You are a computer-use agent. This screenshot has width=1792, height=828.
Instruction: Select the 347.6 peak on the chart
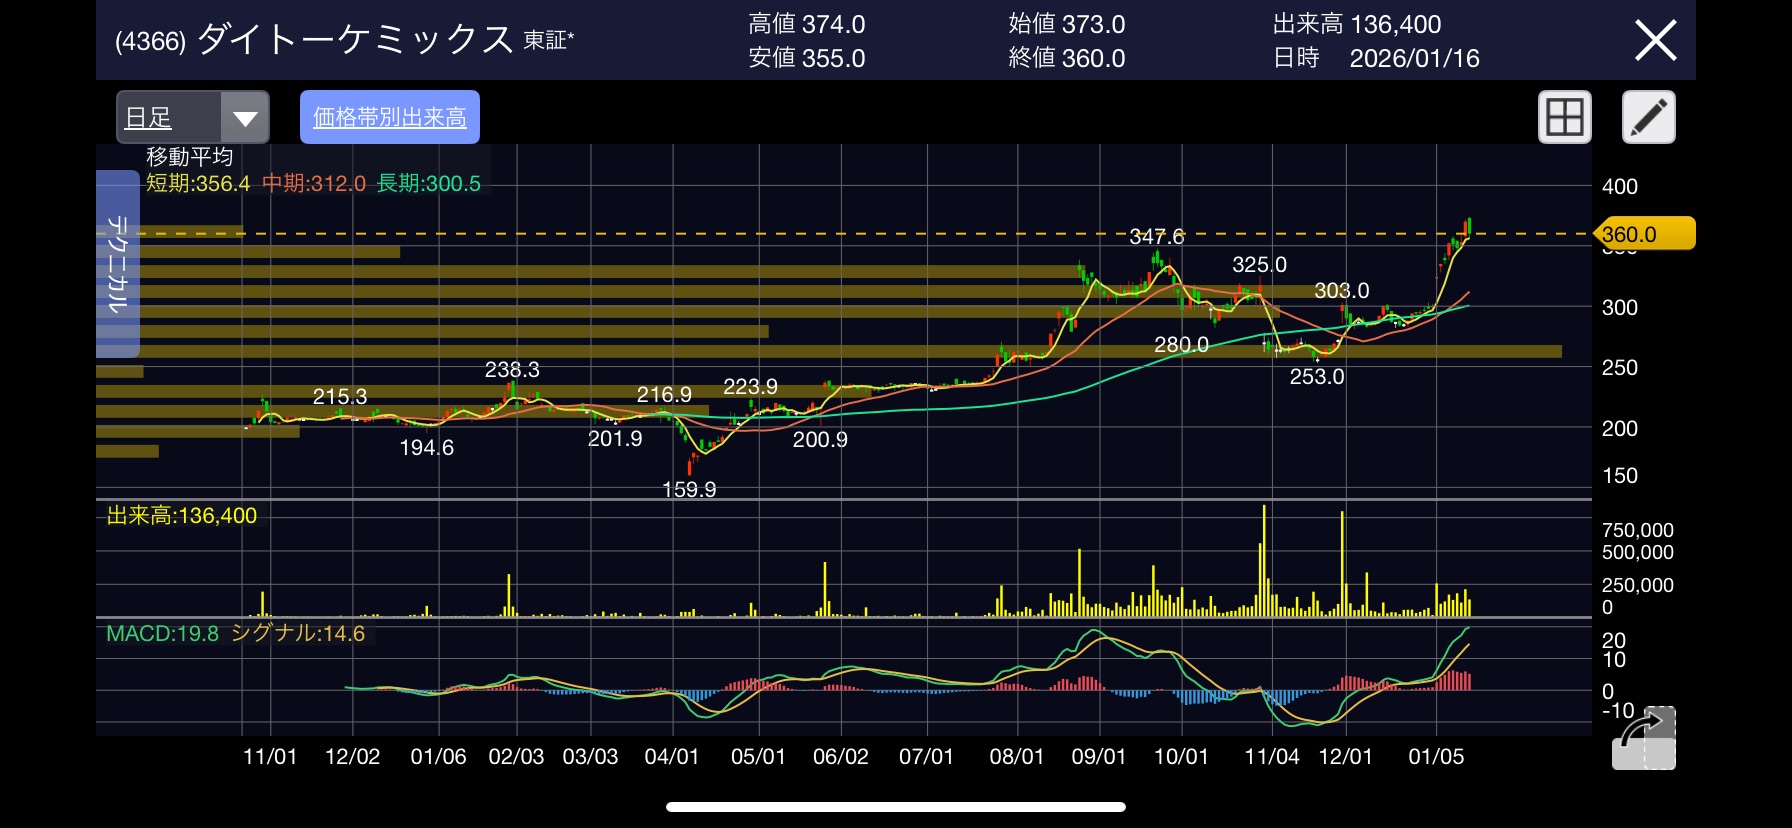pos(1156,237)
